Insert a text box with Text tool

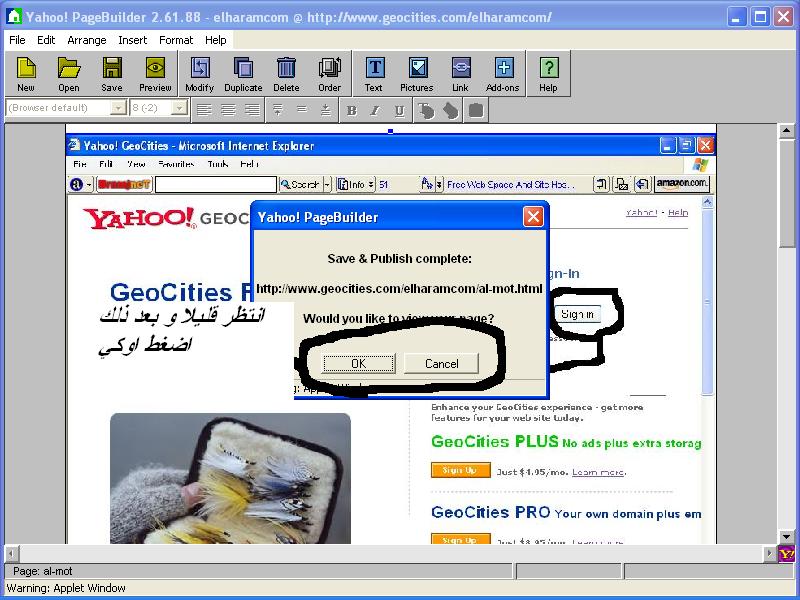[x=374, y=74]
